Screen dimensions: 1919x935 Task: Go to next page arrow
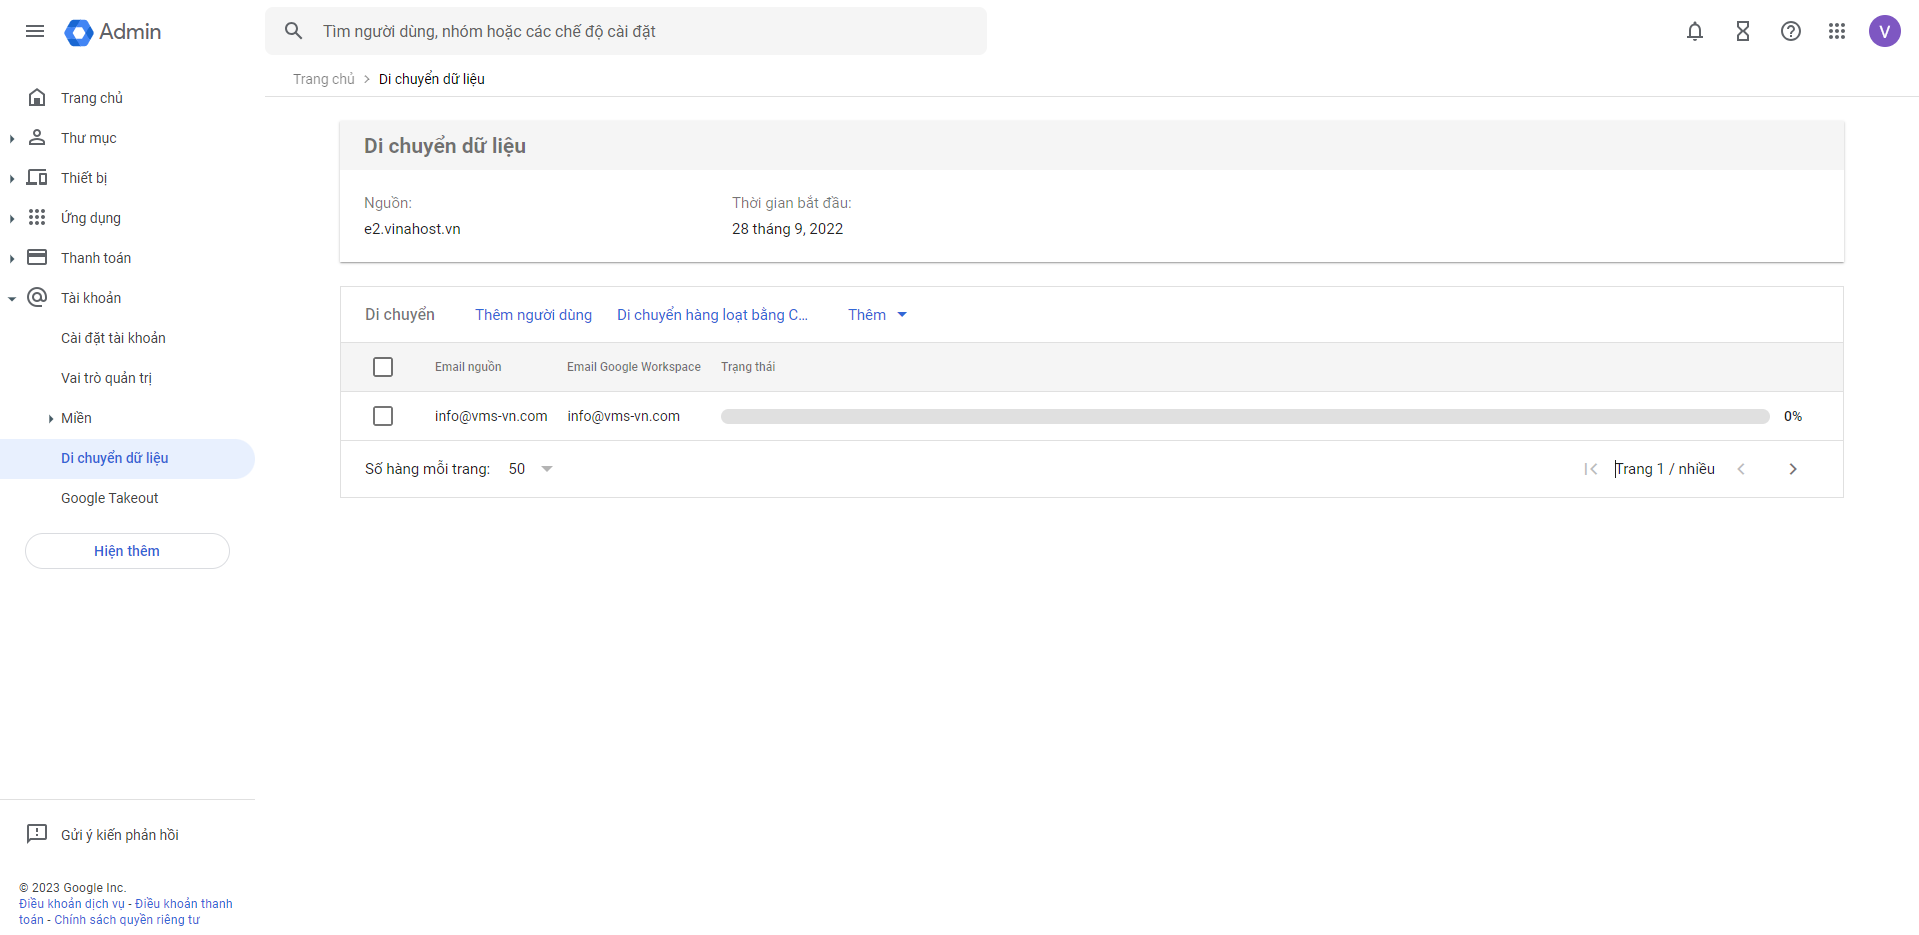(1792, 469)
